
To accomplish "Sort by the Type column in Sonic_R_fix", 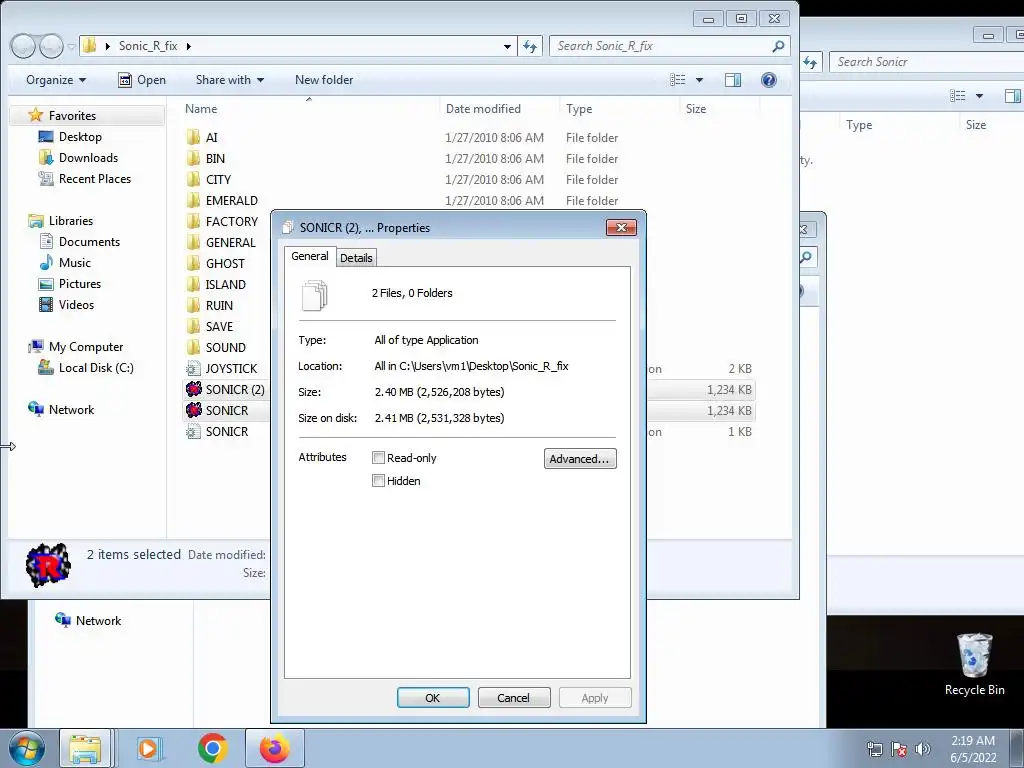I will [x=579, y=109].
